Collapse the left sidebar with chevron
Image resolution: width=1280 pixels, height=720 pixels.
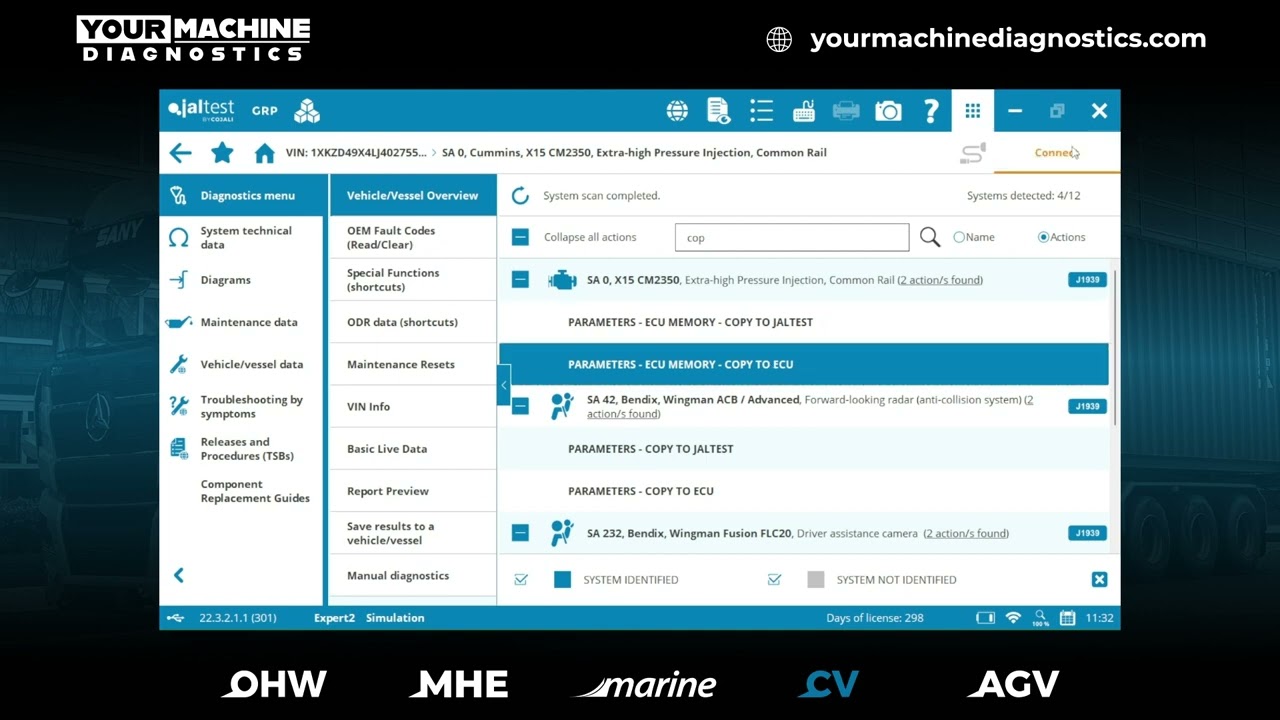point(179,575)
